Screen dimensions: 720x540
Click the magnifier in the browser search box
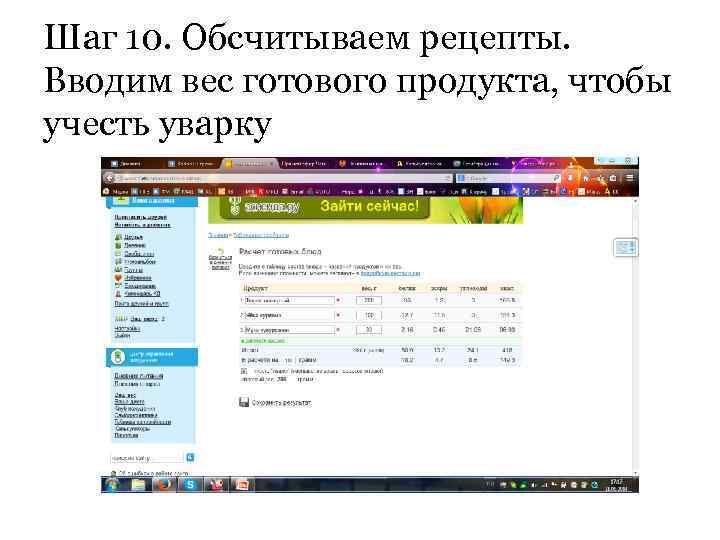pos(556,178)
